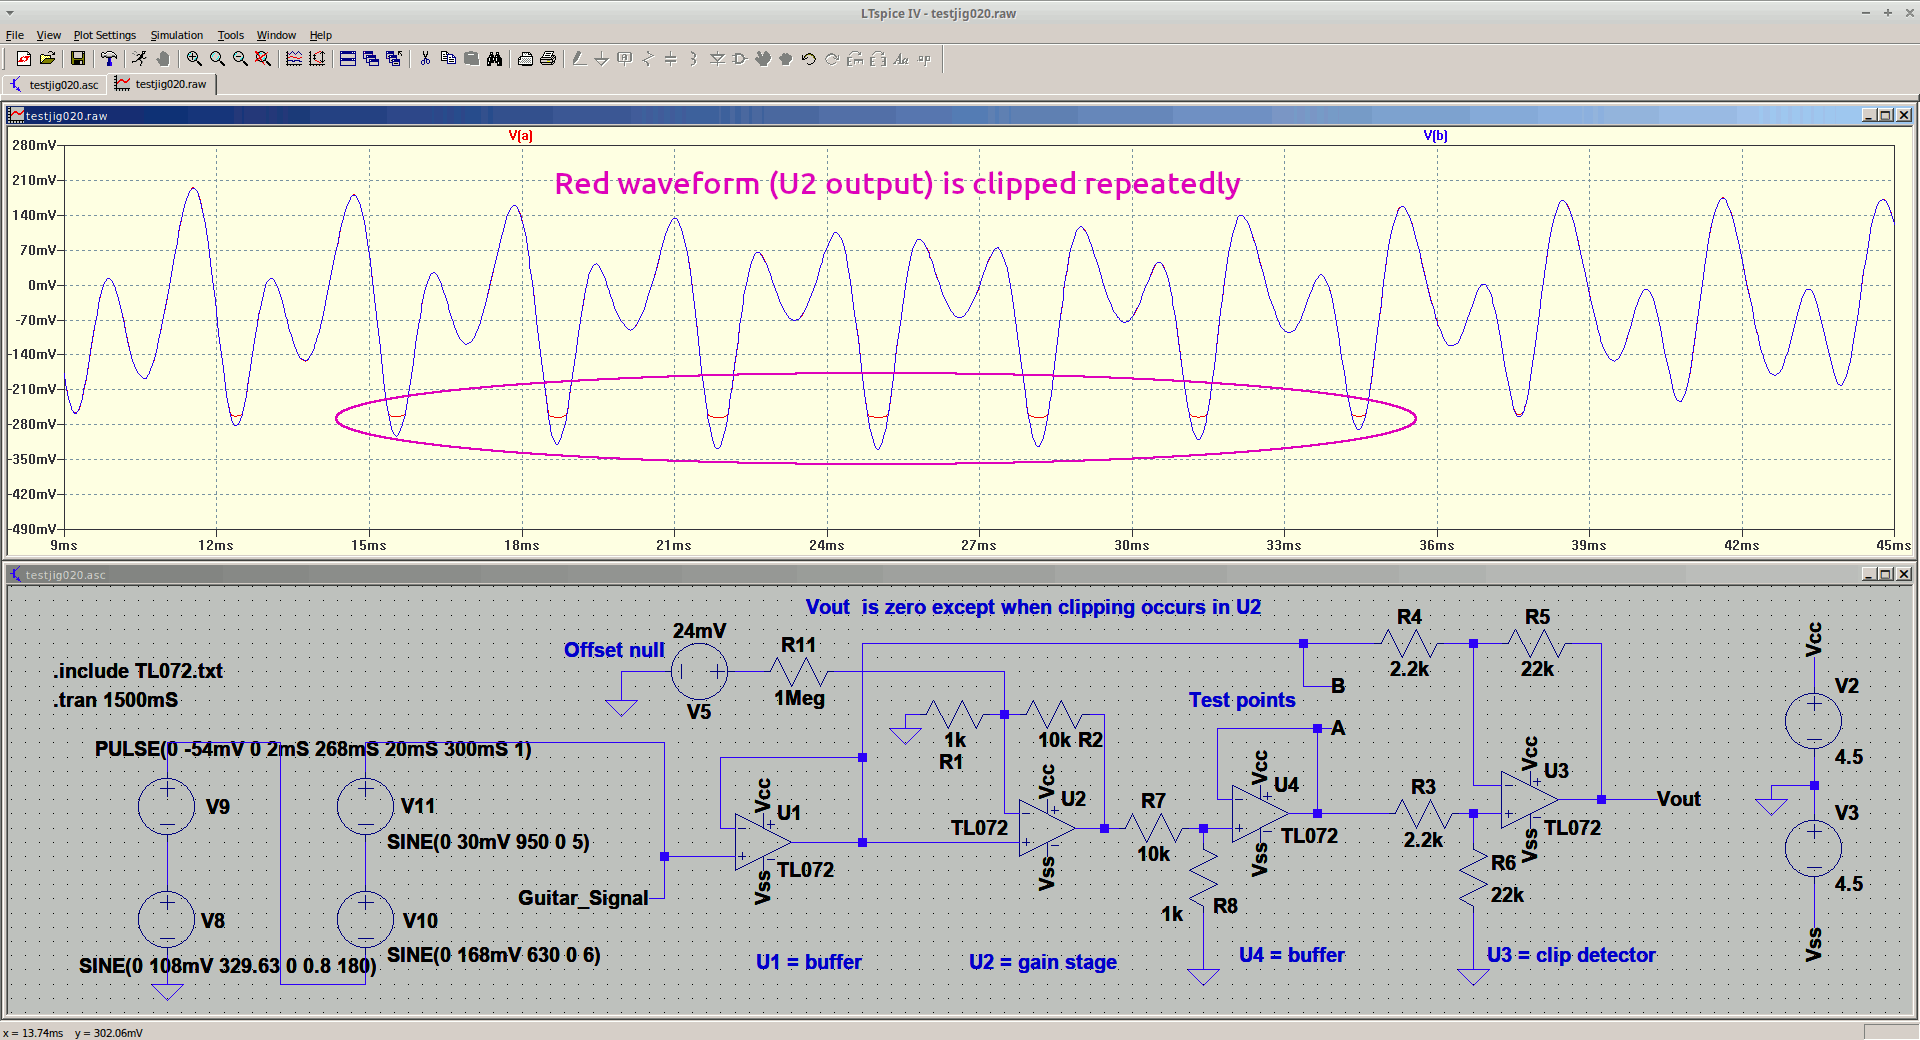The image size is (1920, 1040).
Task: Click the 27ms horizontal axis label
Action: pos(979,545)
